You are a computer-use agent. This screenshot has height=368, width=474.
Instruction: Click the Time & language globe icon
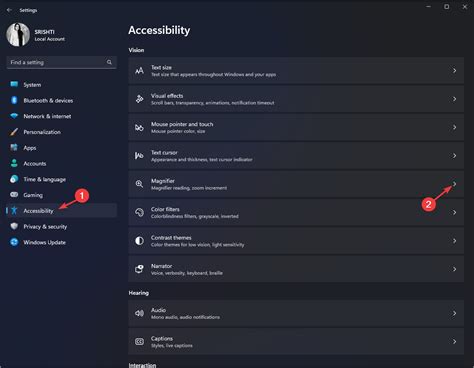tap(14, 179)
